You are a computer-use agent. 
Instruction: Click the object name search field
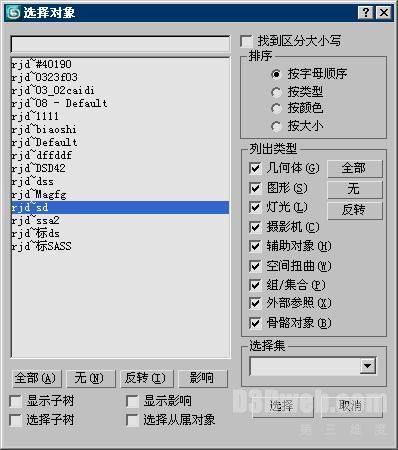tap(120, 44)
